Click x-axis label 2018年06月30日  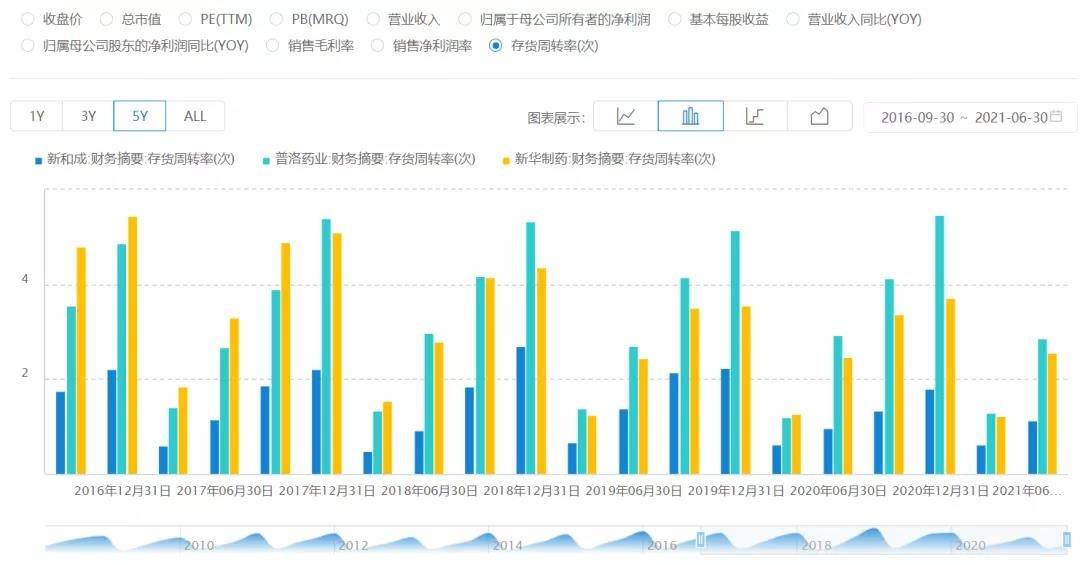tap(429, 491)
